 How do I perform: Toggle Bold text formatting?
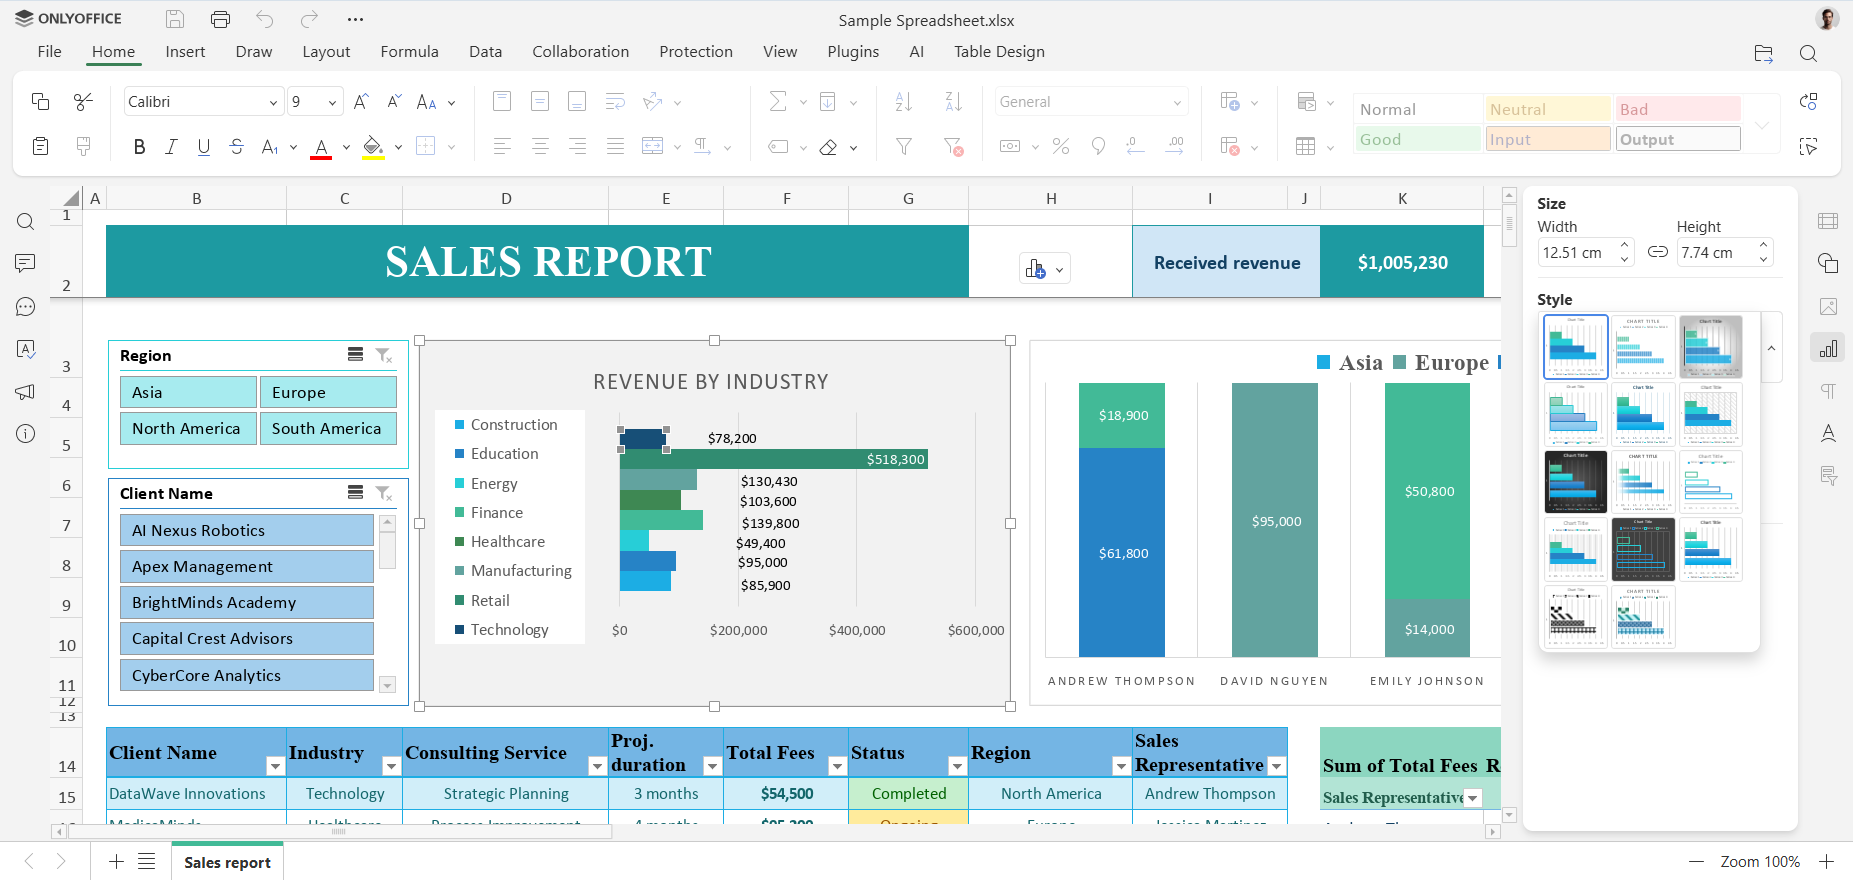pyautogui.click(x=139, y=147)
